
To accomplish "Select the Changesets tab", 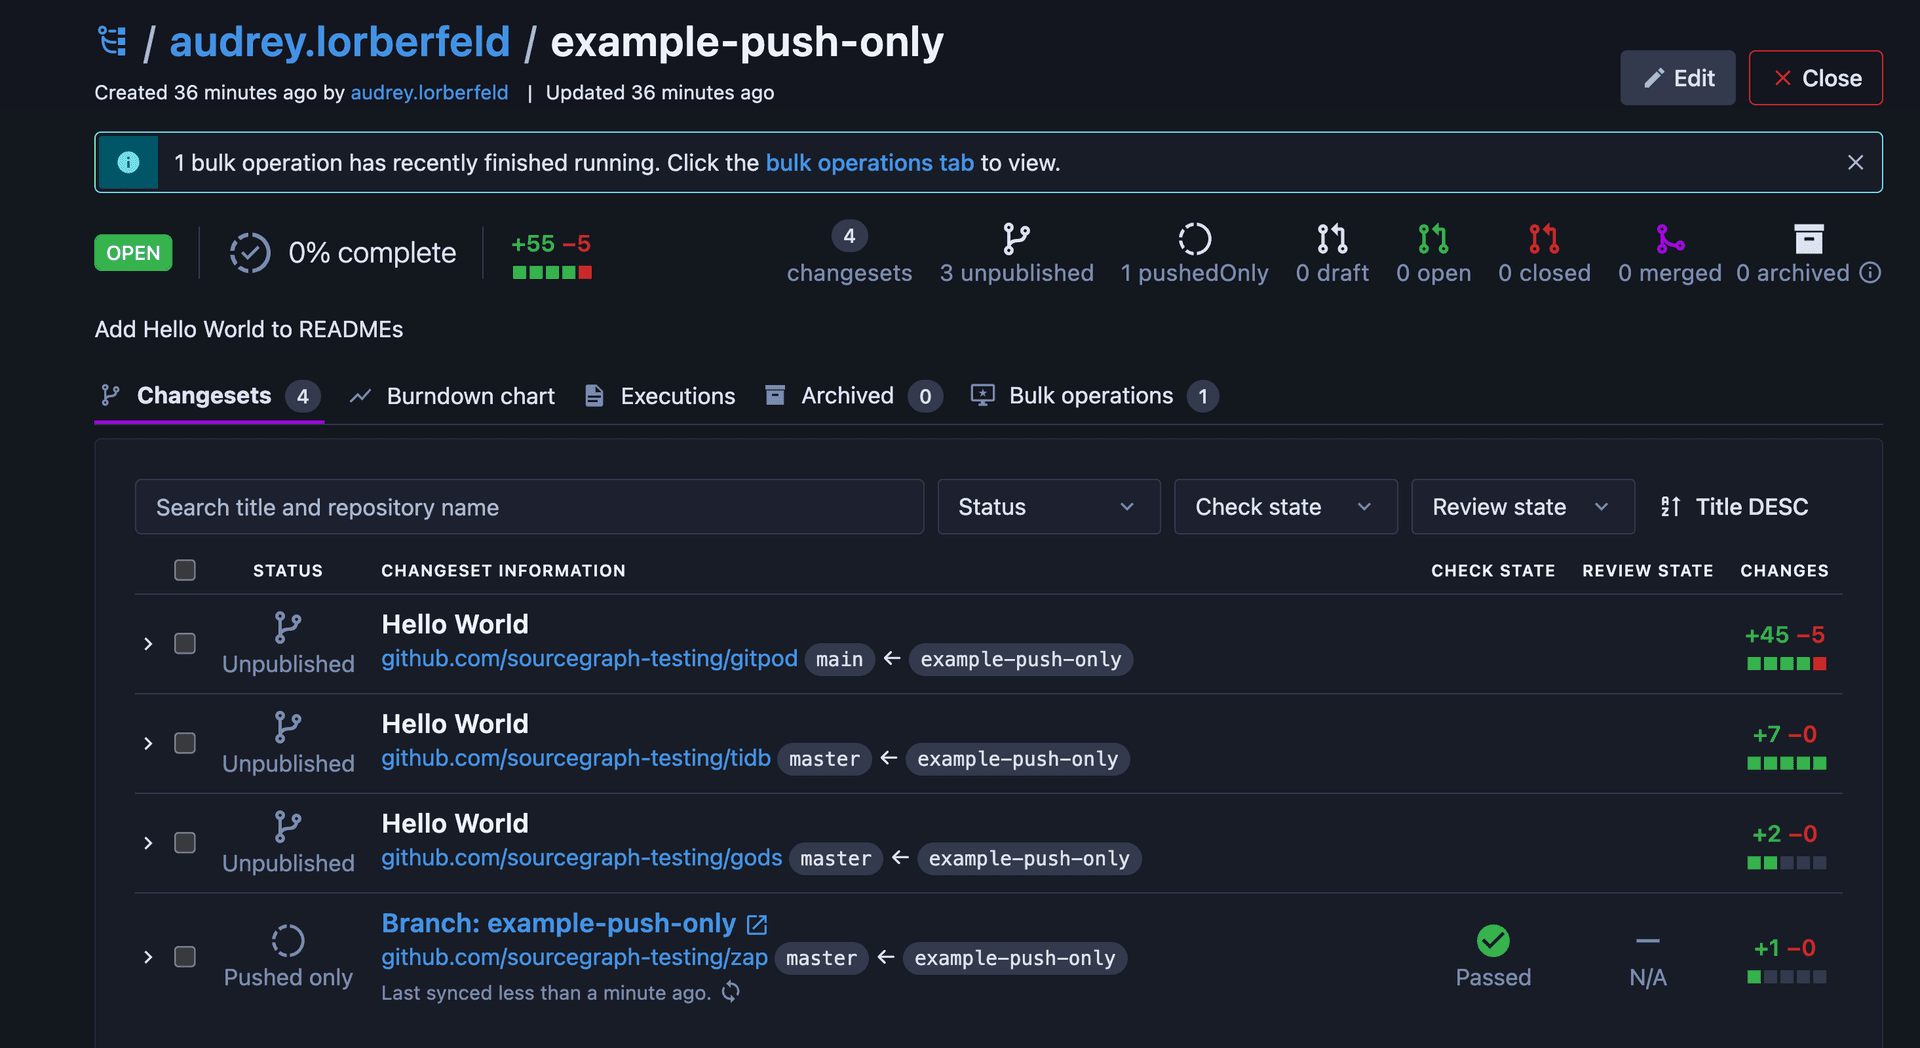I will pos(209,396).
